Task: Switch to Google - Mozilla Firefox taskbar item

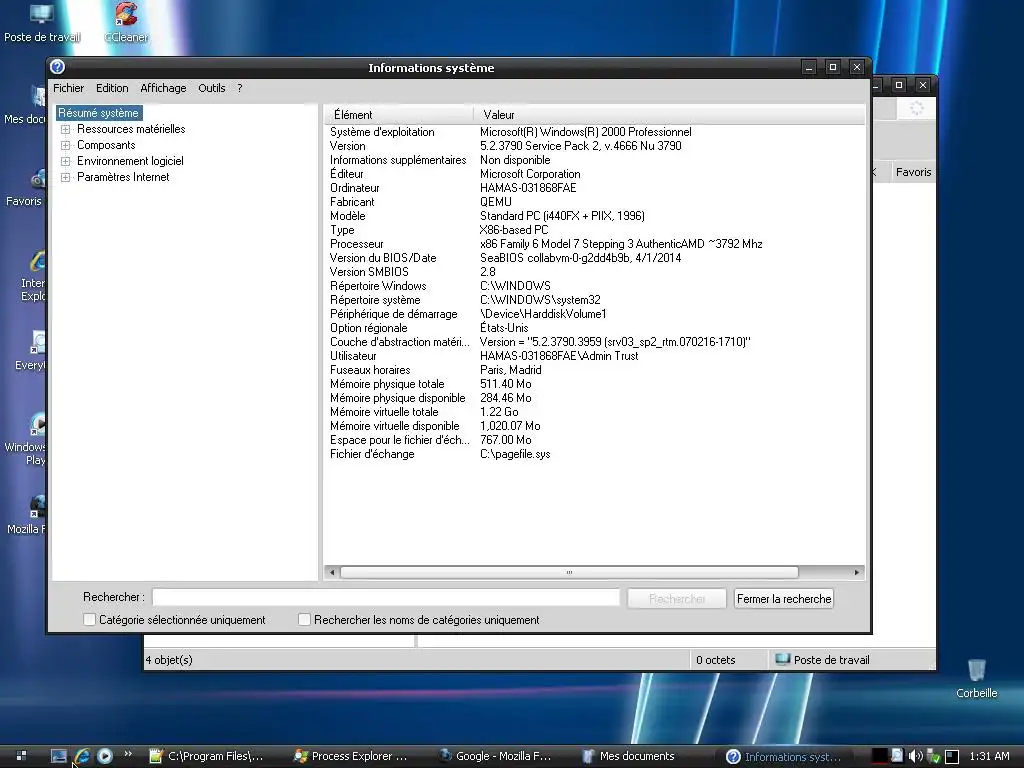Action: 496,756
